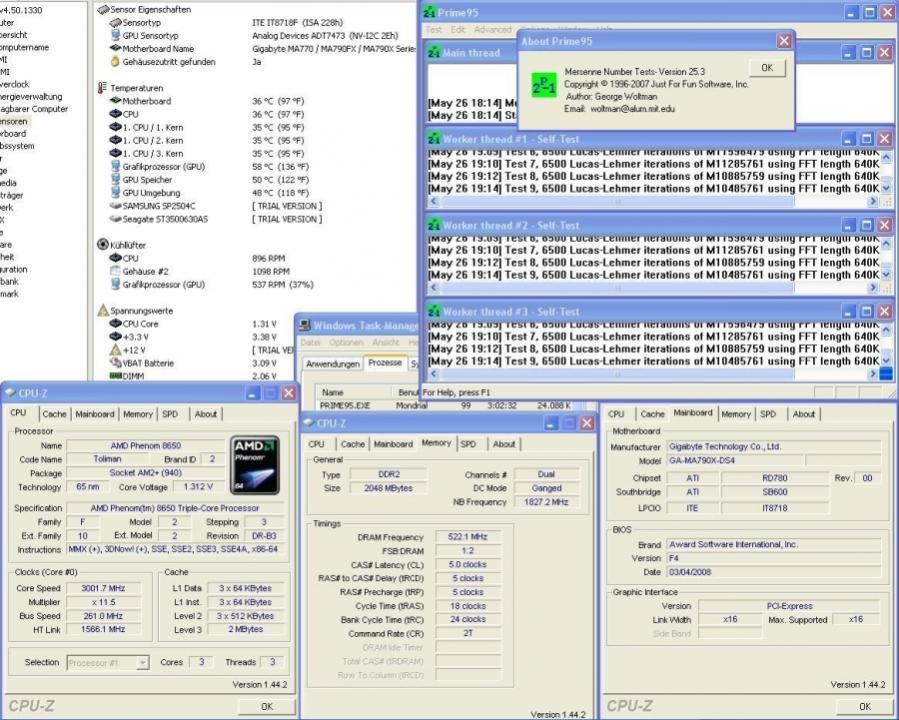Click OK in the About Prime95 dialog
Screen dimensions: 899x720
point(767,68)
